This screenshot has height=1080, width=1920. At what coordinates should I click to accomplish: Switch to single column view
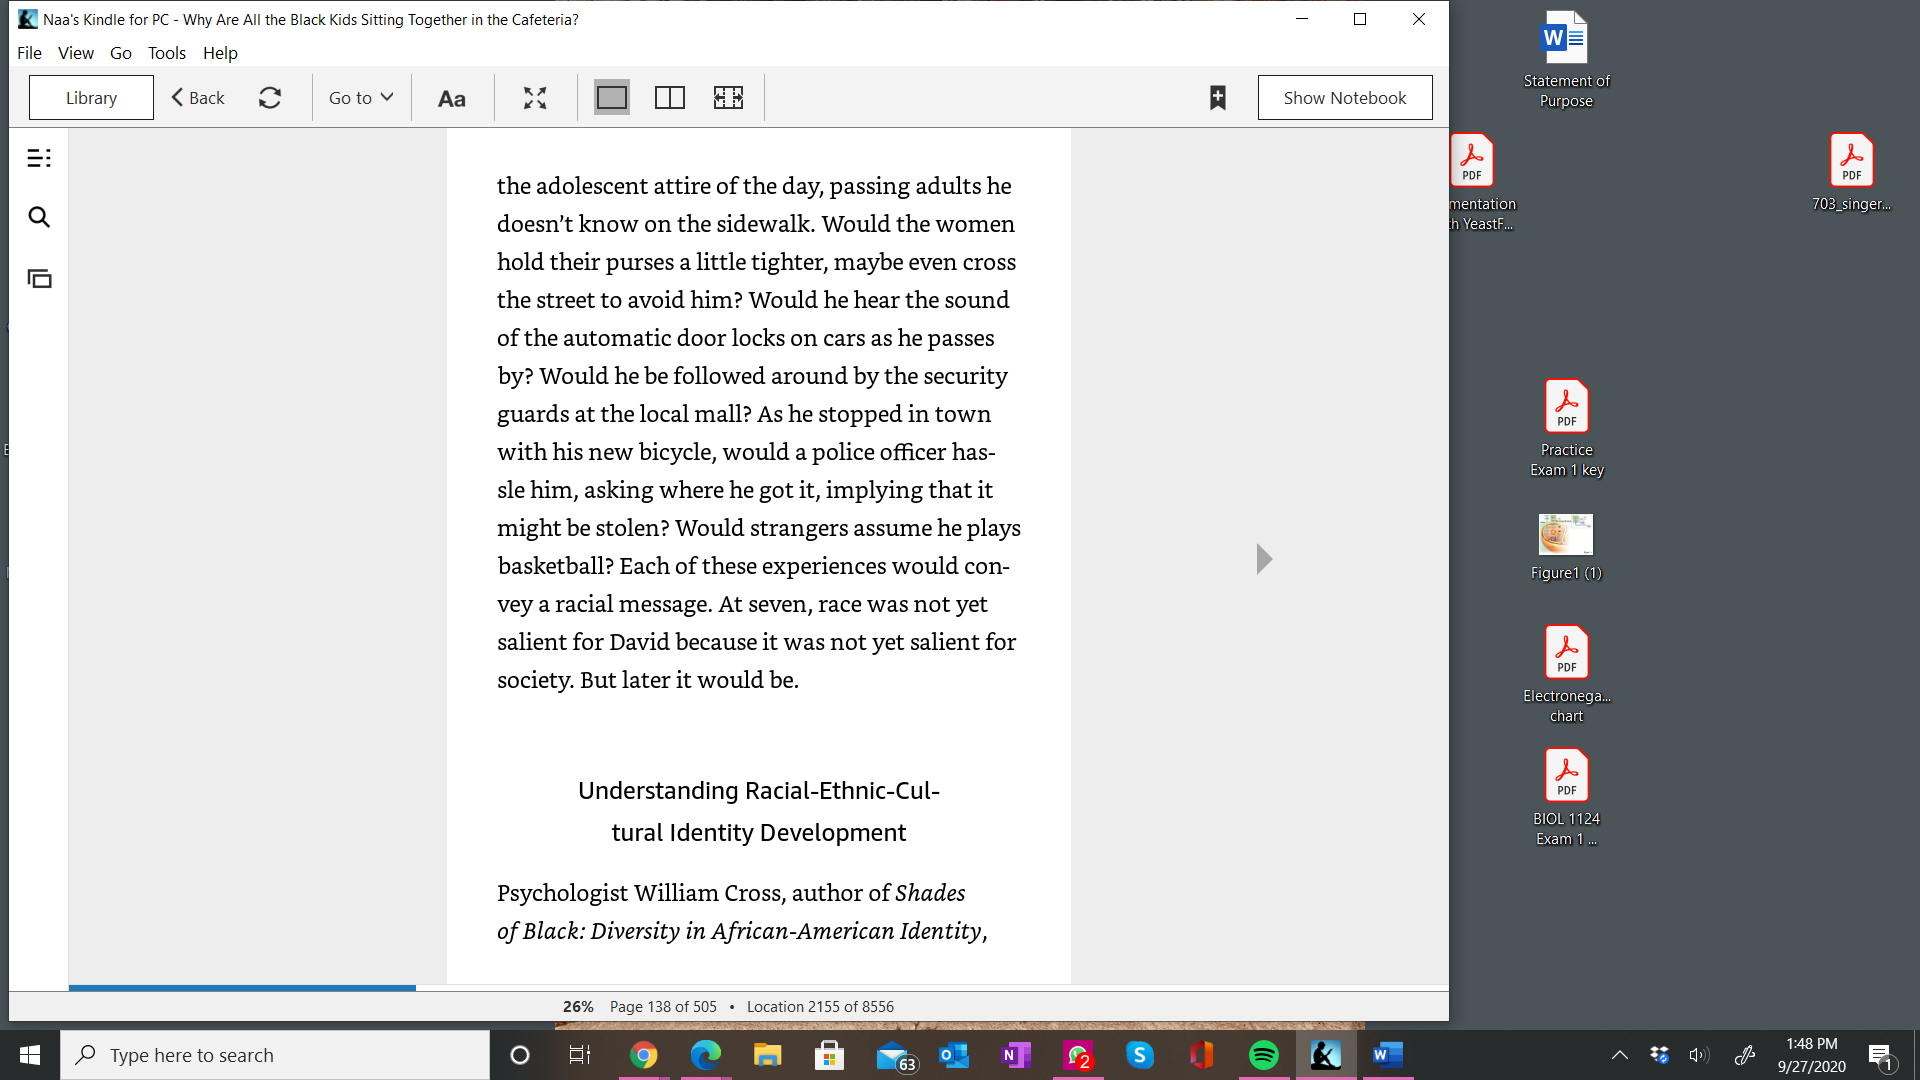point(611,98)
